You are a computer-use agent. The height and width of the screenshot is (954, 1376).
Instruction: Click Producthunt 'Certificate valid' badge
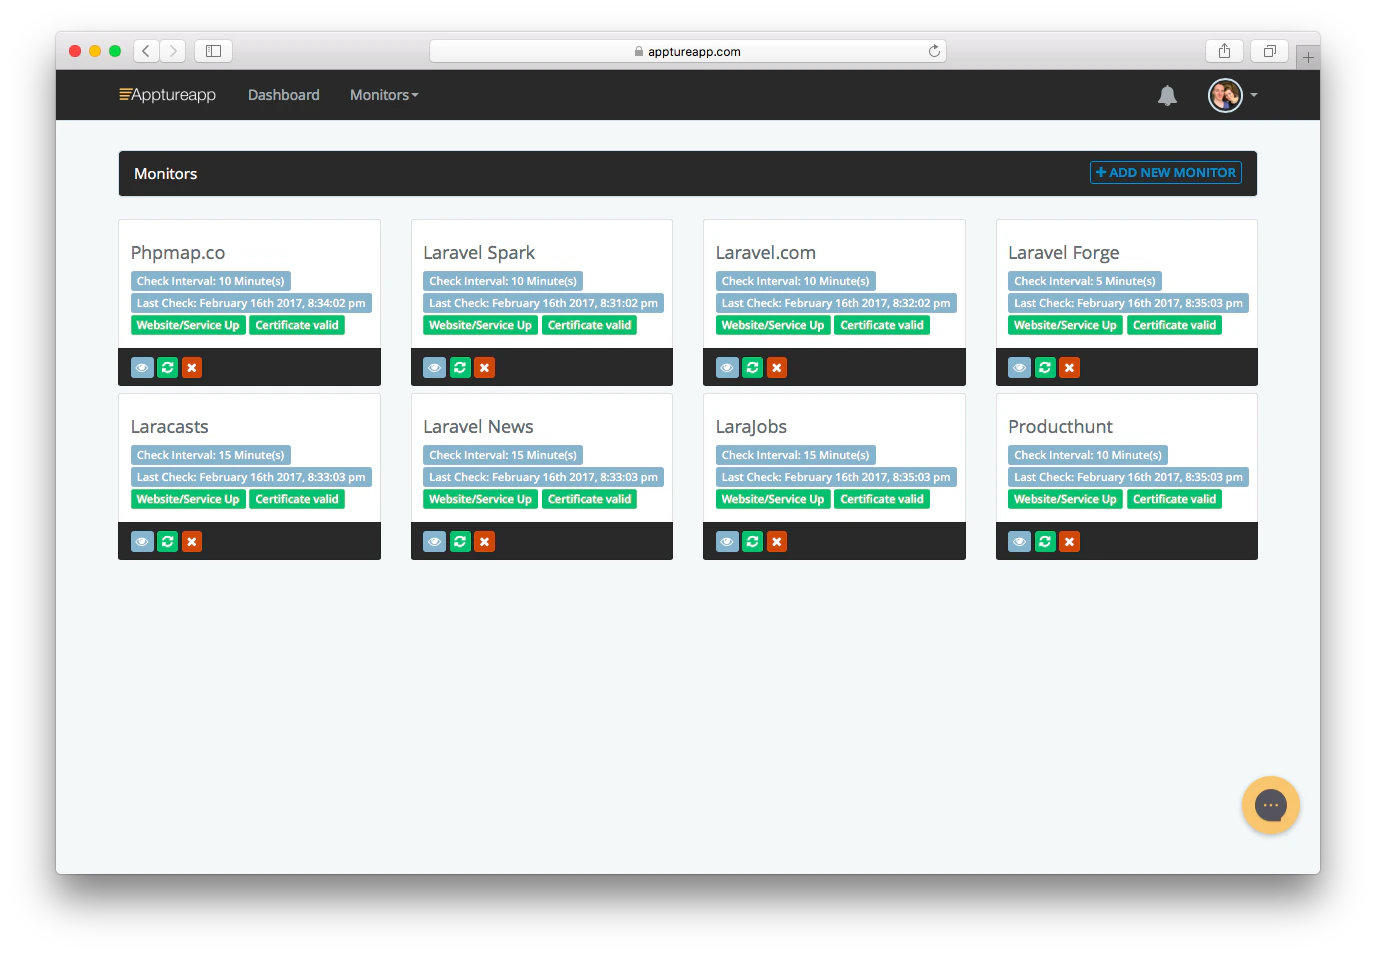point(1174,499)
